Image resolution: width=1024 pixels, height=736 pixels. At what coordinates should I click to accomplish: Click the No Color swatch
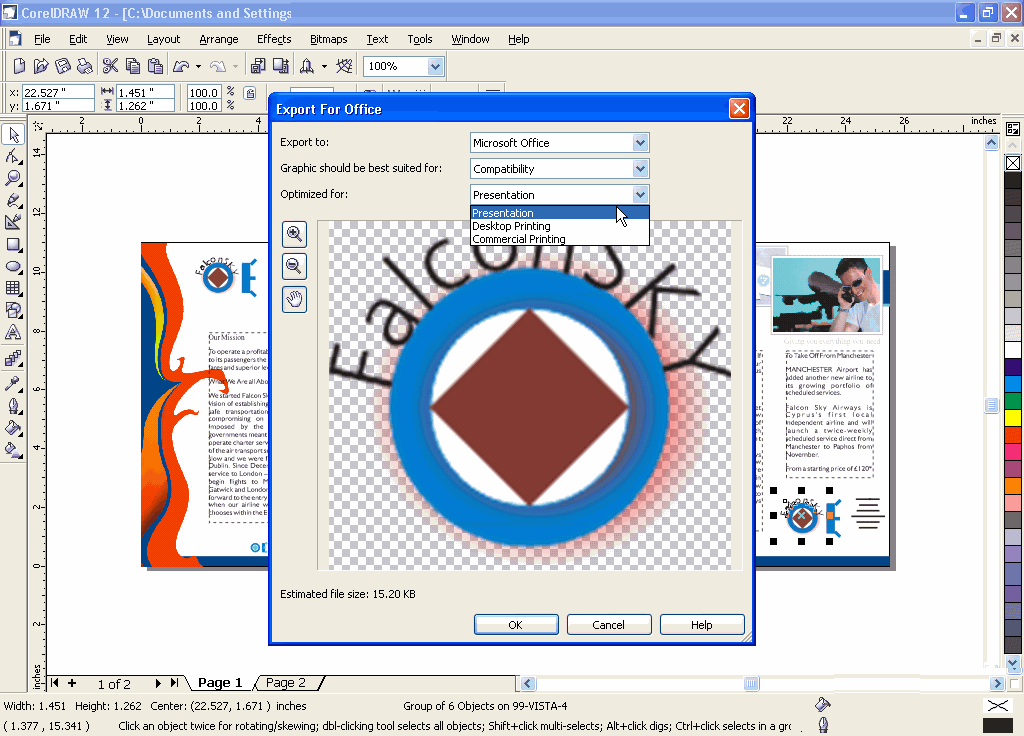(1013, 163)
